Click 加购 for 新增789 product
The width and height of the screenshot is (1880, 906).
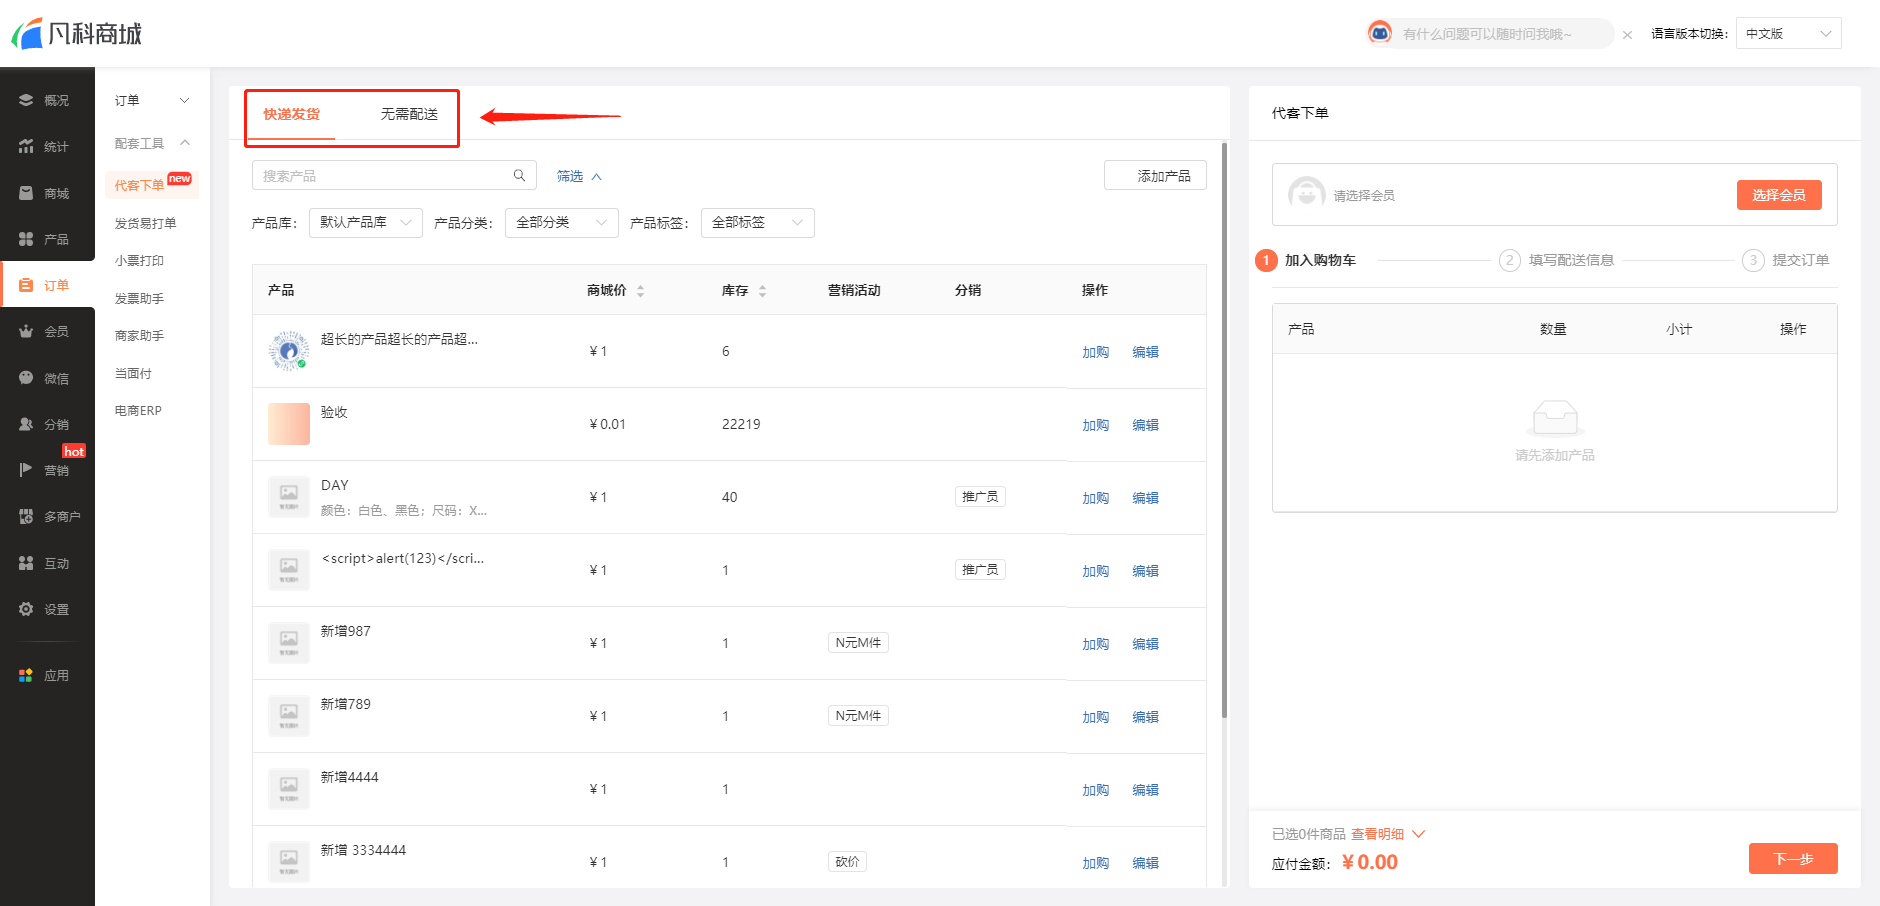(1095, 717)
